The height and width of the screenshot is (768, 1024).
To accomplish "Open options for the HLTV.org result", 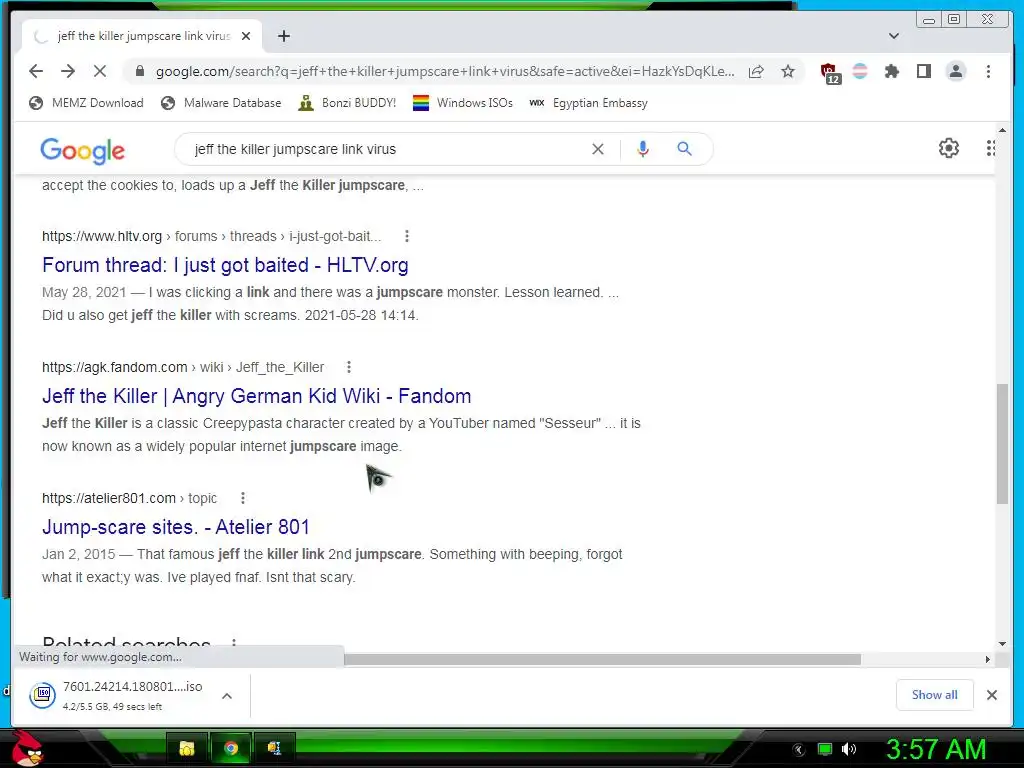I will click(407, 236).
